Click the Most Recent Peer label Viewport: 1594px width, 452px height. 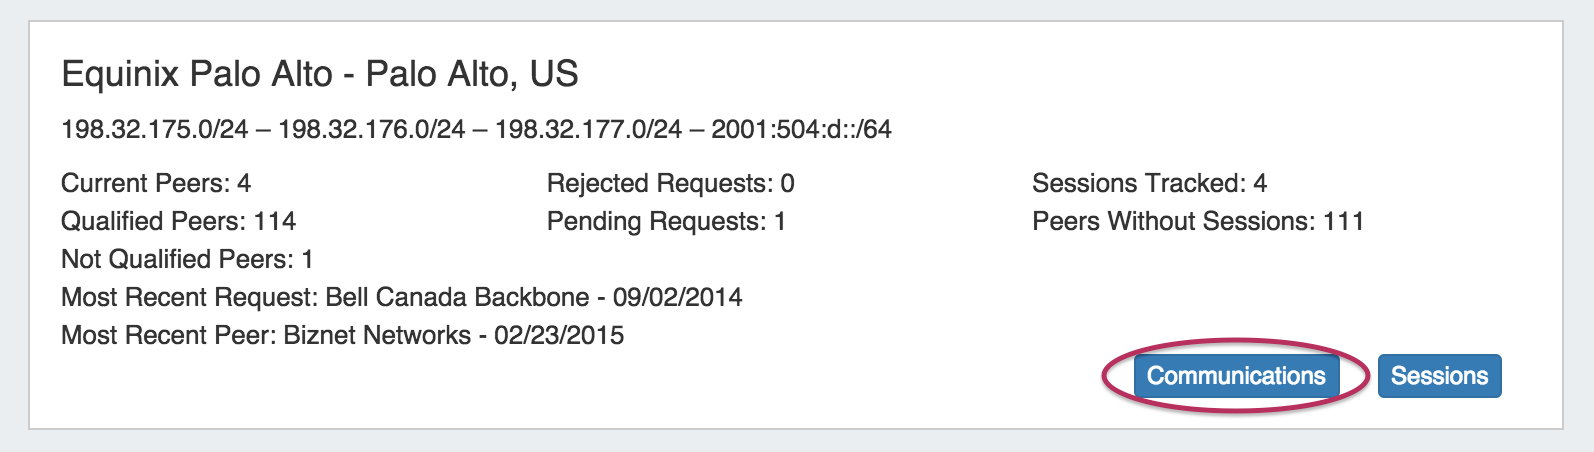coord(167,335)
